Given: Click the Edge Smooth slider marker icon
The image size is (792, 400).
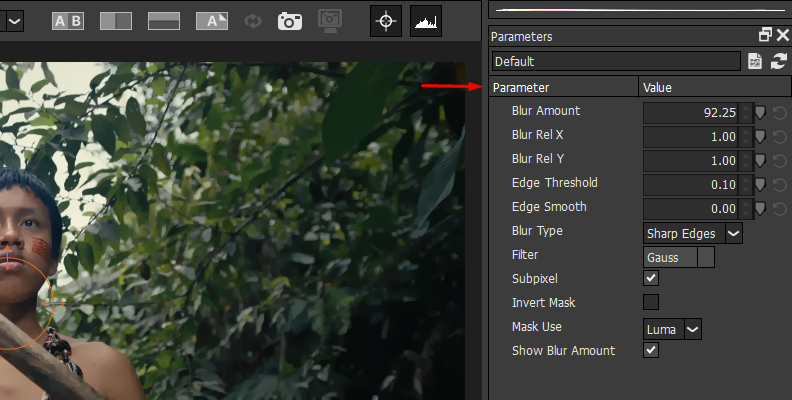Looking at the screenshot, I should coord(760,209).
